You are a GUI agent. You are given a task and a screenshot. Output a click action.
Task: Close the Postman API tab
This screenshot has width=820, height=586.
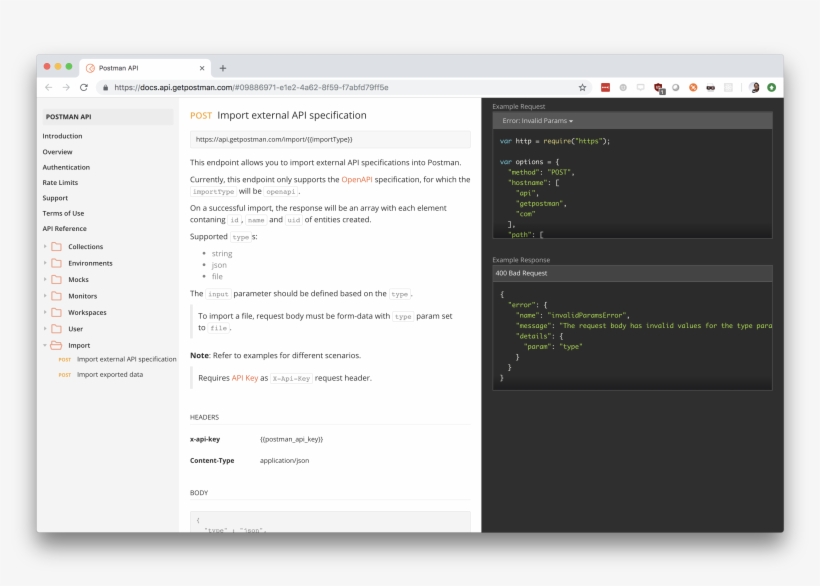[x=202, y=68]
